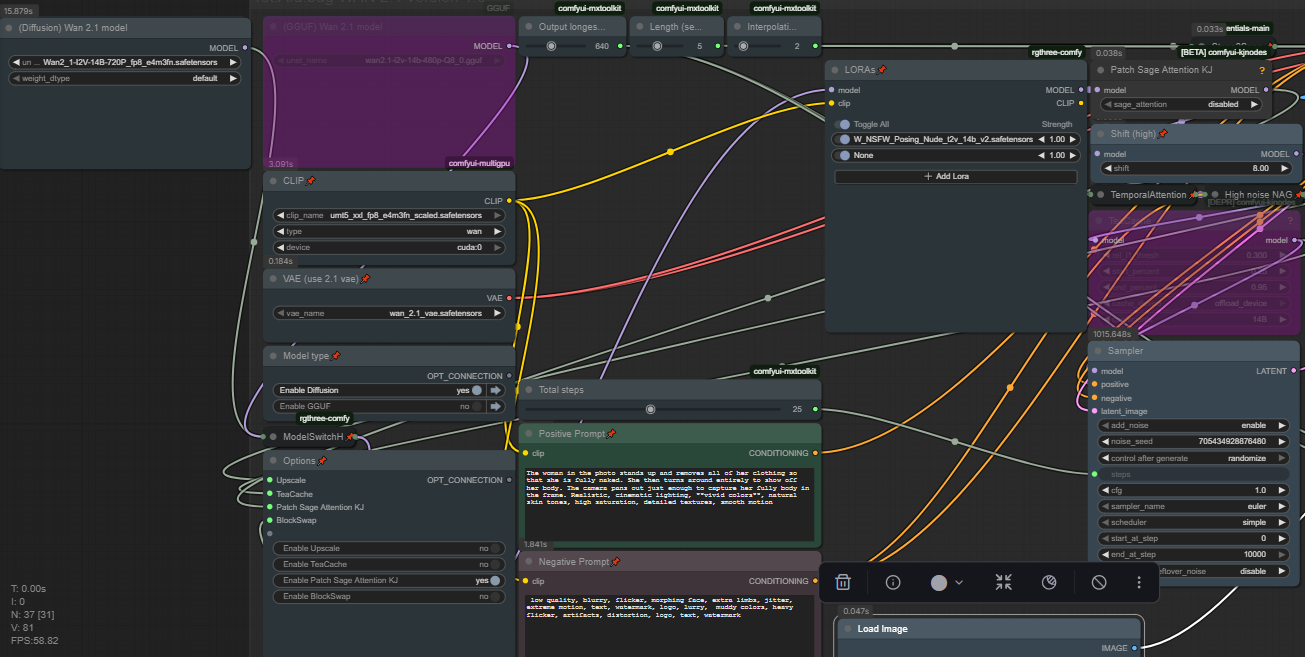Switch the Toggle All LoRAs switch

[x=844, y=125]
